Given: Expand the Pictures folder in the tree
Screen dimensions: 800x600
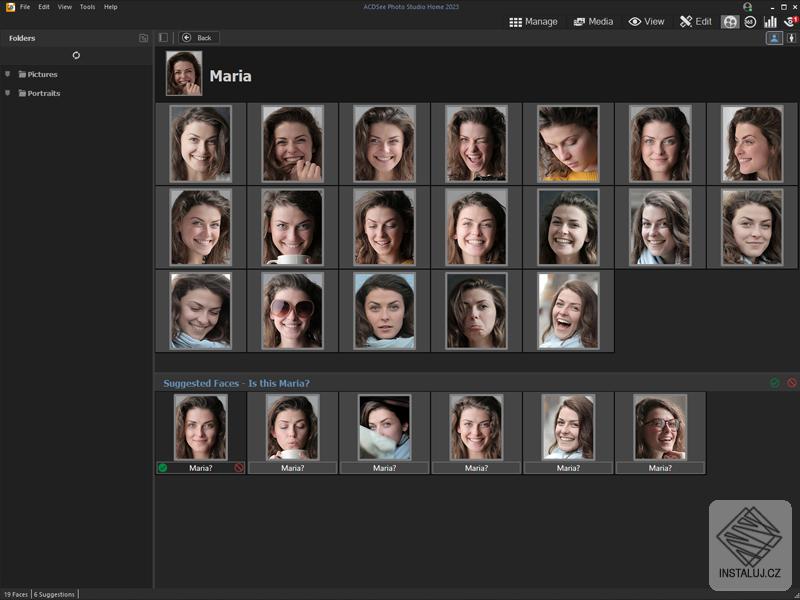Looking at the screenshot, I should pos(9,74).
